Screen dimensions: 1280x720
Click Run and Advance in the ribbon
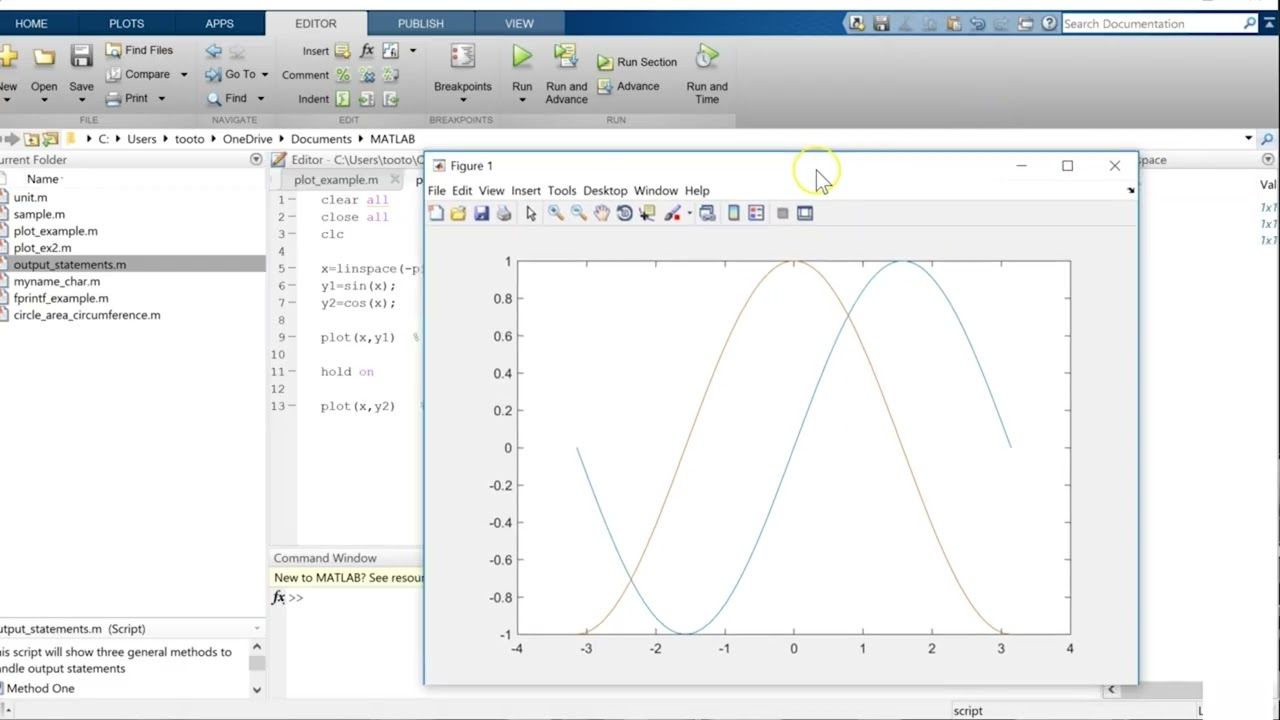tap(566, 73)
